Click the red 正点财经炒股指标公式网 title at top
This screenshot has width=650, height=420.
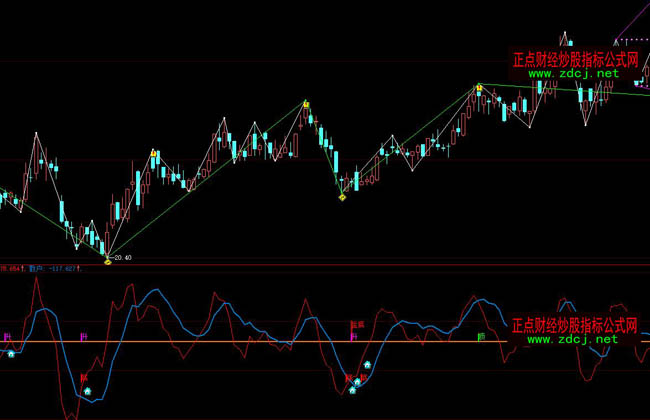(576, 59)
